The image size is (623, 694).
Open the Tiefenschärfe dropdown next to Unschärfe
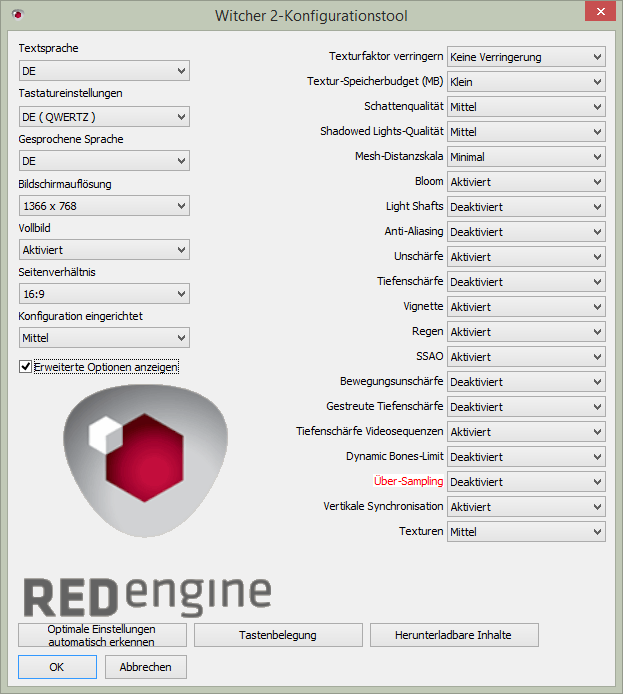click(x=526, y=282)
